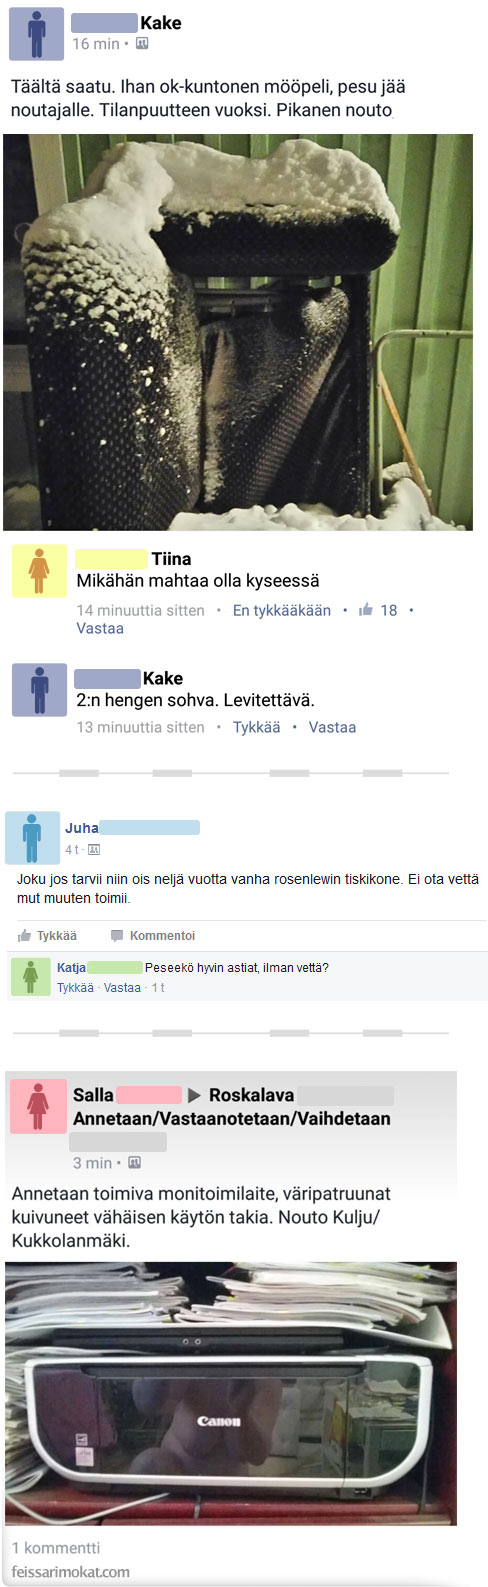The height and width of the screenshot is (1587, 488).
Task: Click Vastaa under Tiina's comment
Action: (100, 628)
